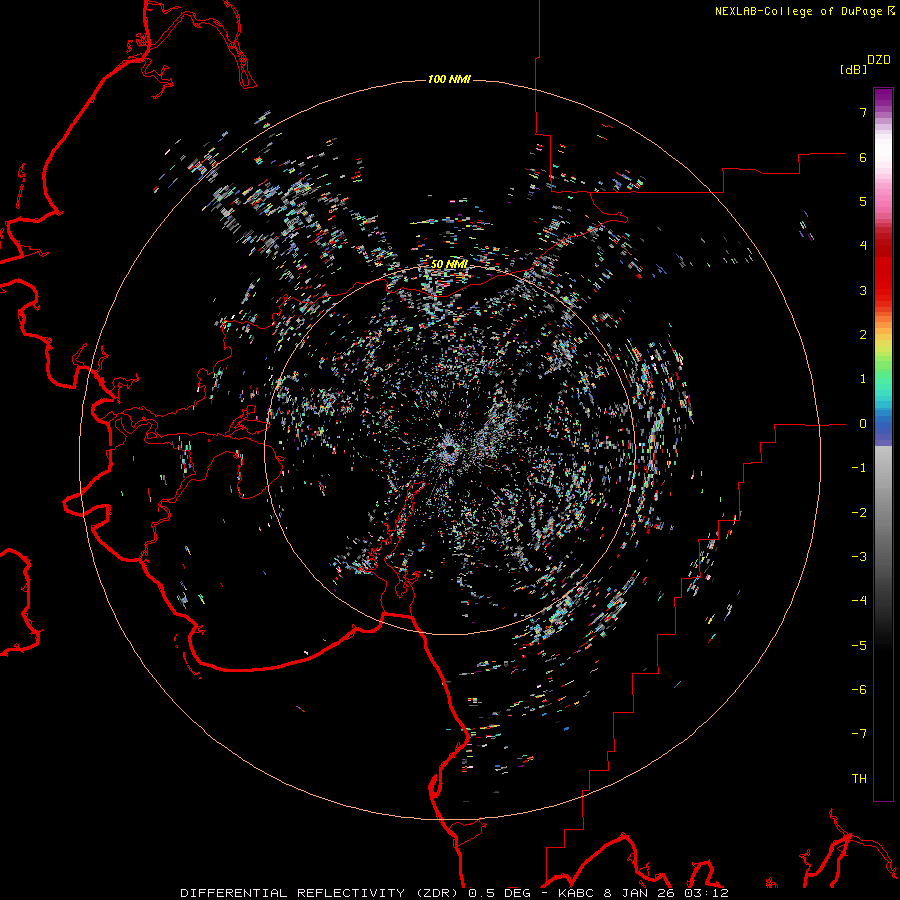
Task: Click the 0.5 DEG elevation angle text
Action: pos(501,893)
